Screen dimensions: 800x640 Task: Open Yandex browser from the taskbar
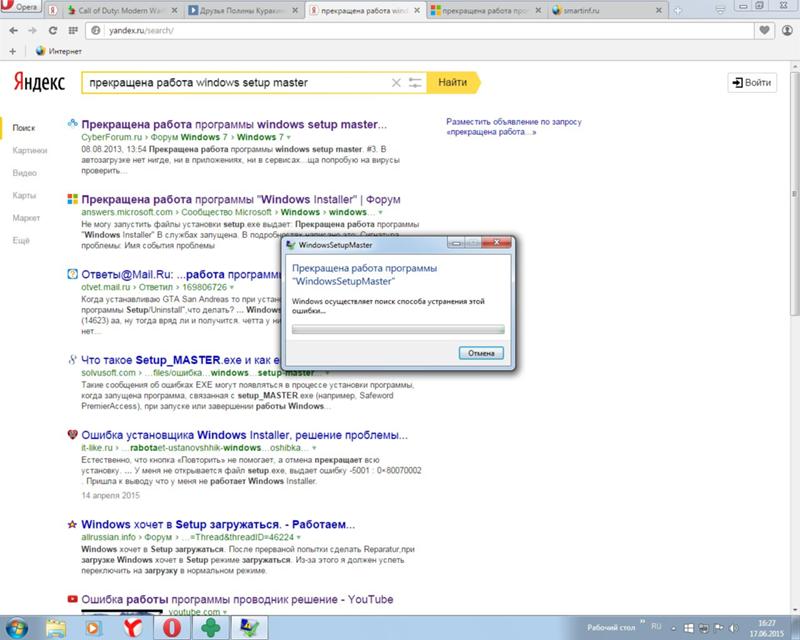tap(133, 628)
